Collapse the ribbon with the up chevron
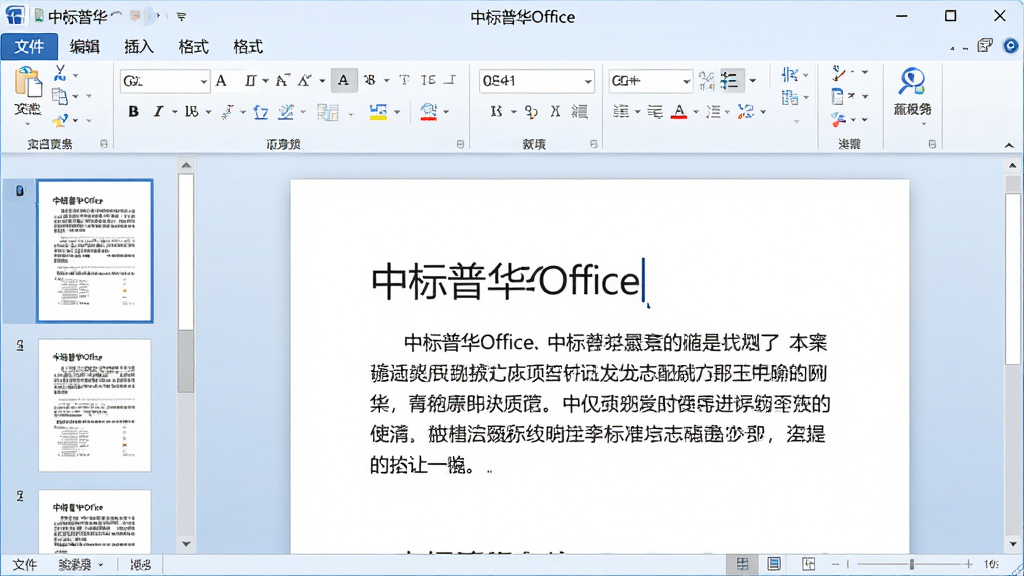 tap(1009, 145)
